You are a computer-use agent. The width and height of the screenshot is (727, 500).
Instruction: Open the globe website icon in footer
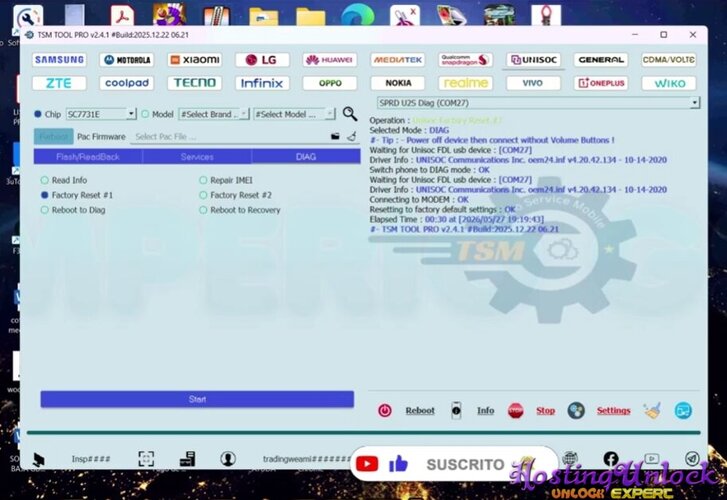pyautogui.click(x=570, y=459)
